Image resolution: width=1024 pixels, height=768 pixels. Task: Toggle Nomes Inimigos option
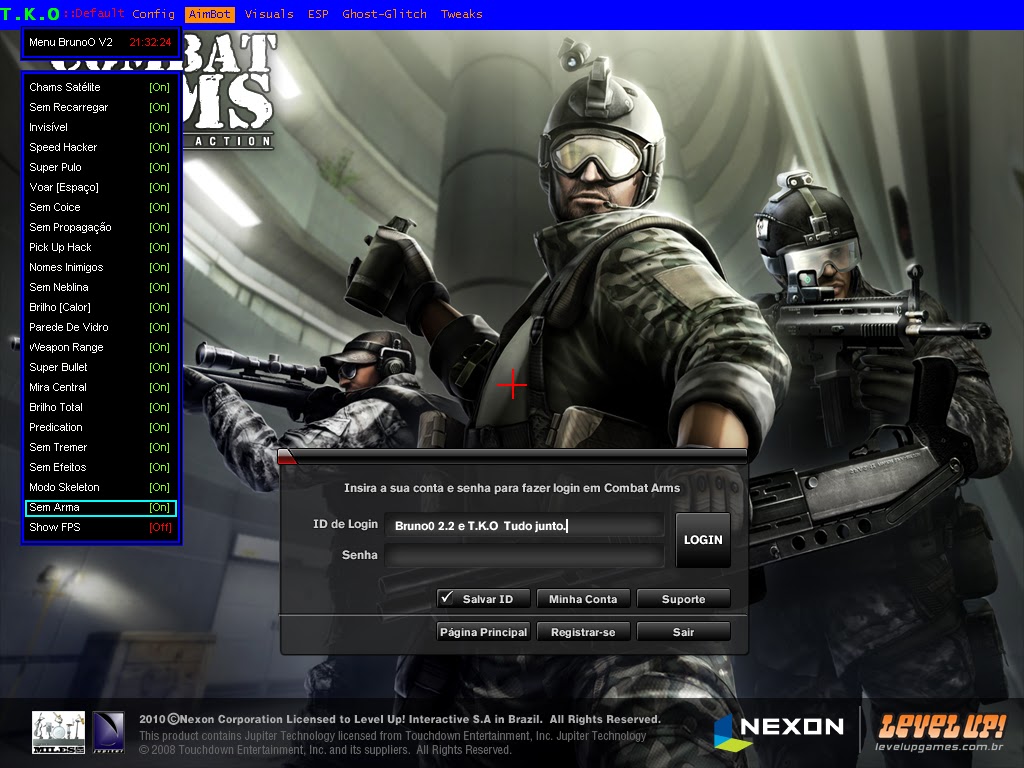100,267
